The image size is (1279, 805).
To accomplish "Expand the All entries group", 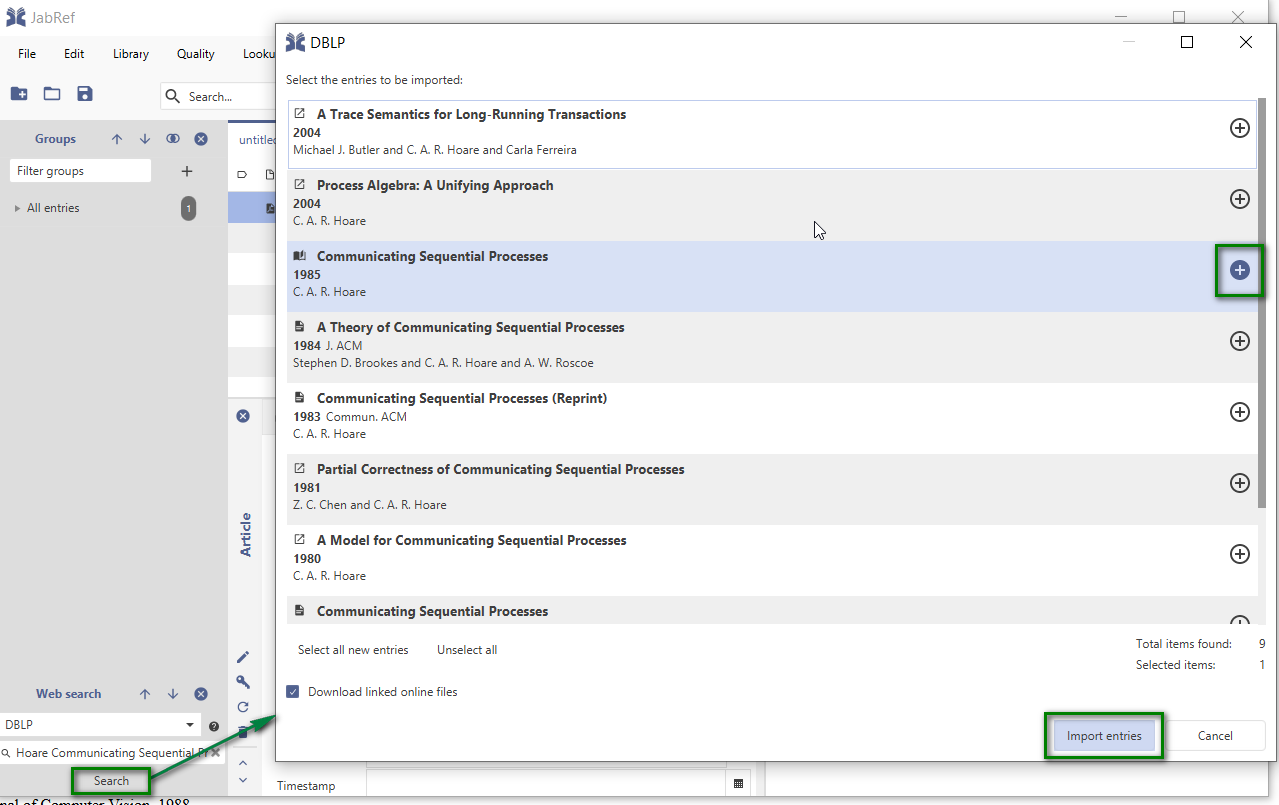I will click(x=17, y=209).
